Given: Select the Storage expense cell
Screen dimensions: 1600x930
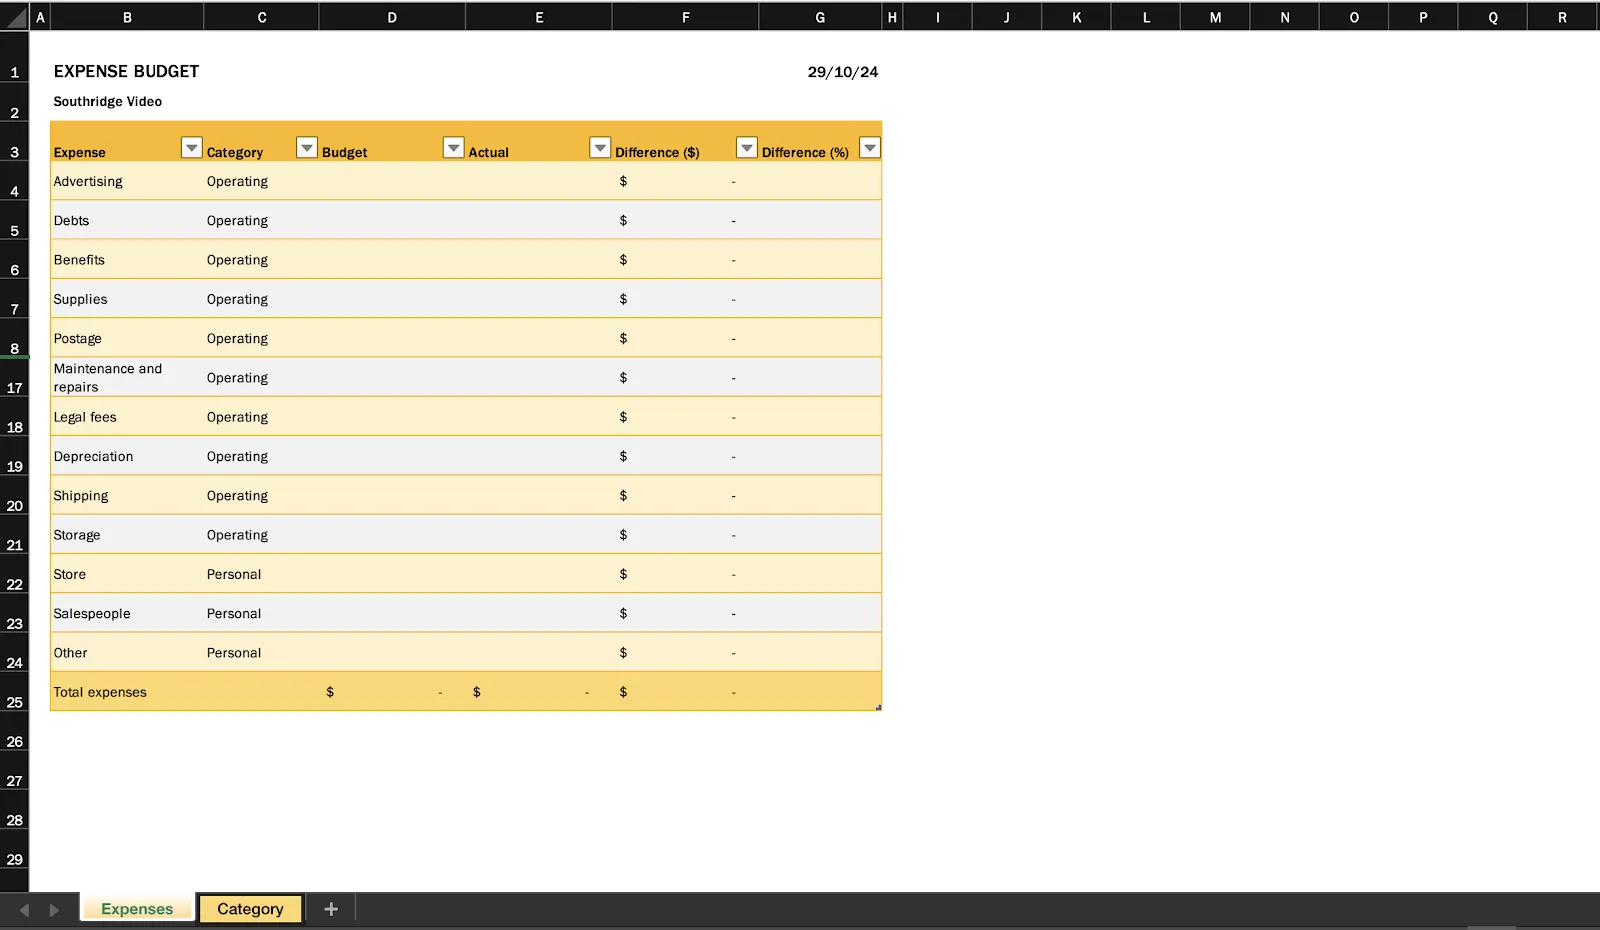Looking at the screenshot, I should [127, 535].
